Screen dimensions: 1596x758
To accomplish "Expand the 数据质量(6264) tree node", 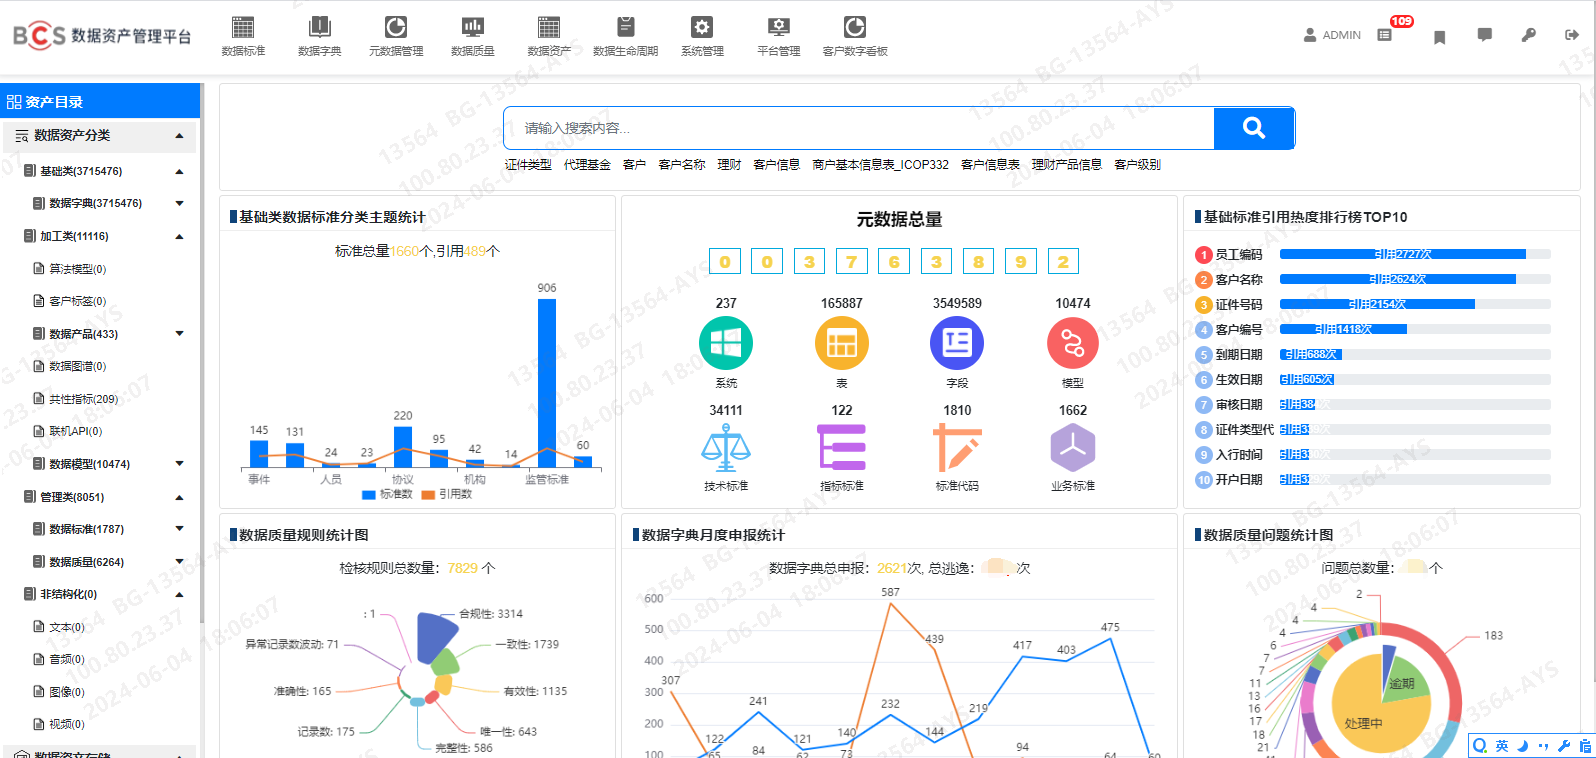I will 180,562.
